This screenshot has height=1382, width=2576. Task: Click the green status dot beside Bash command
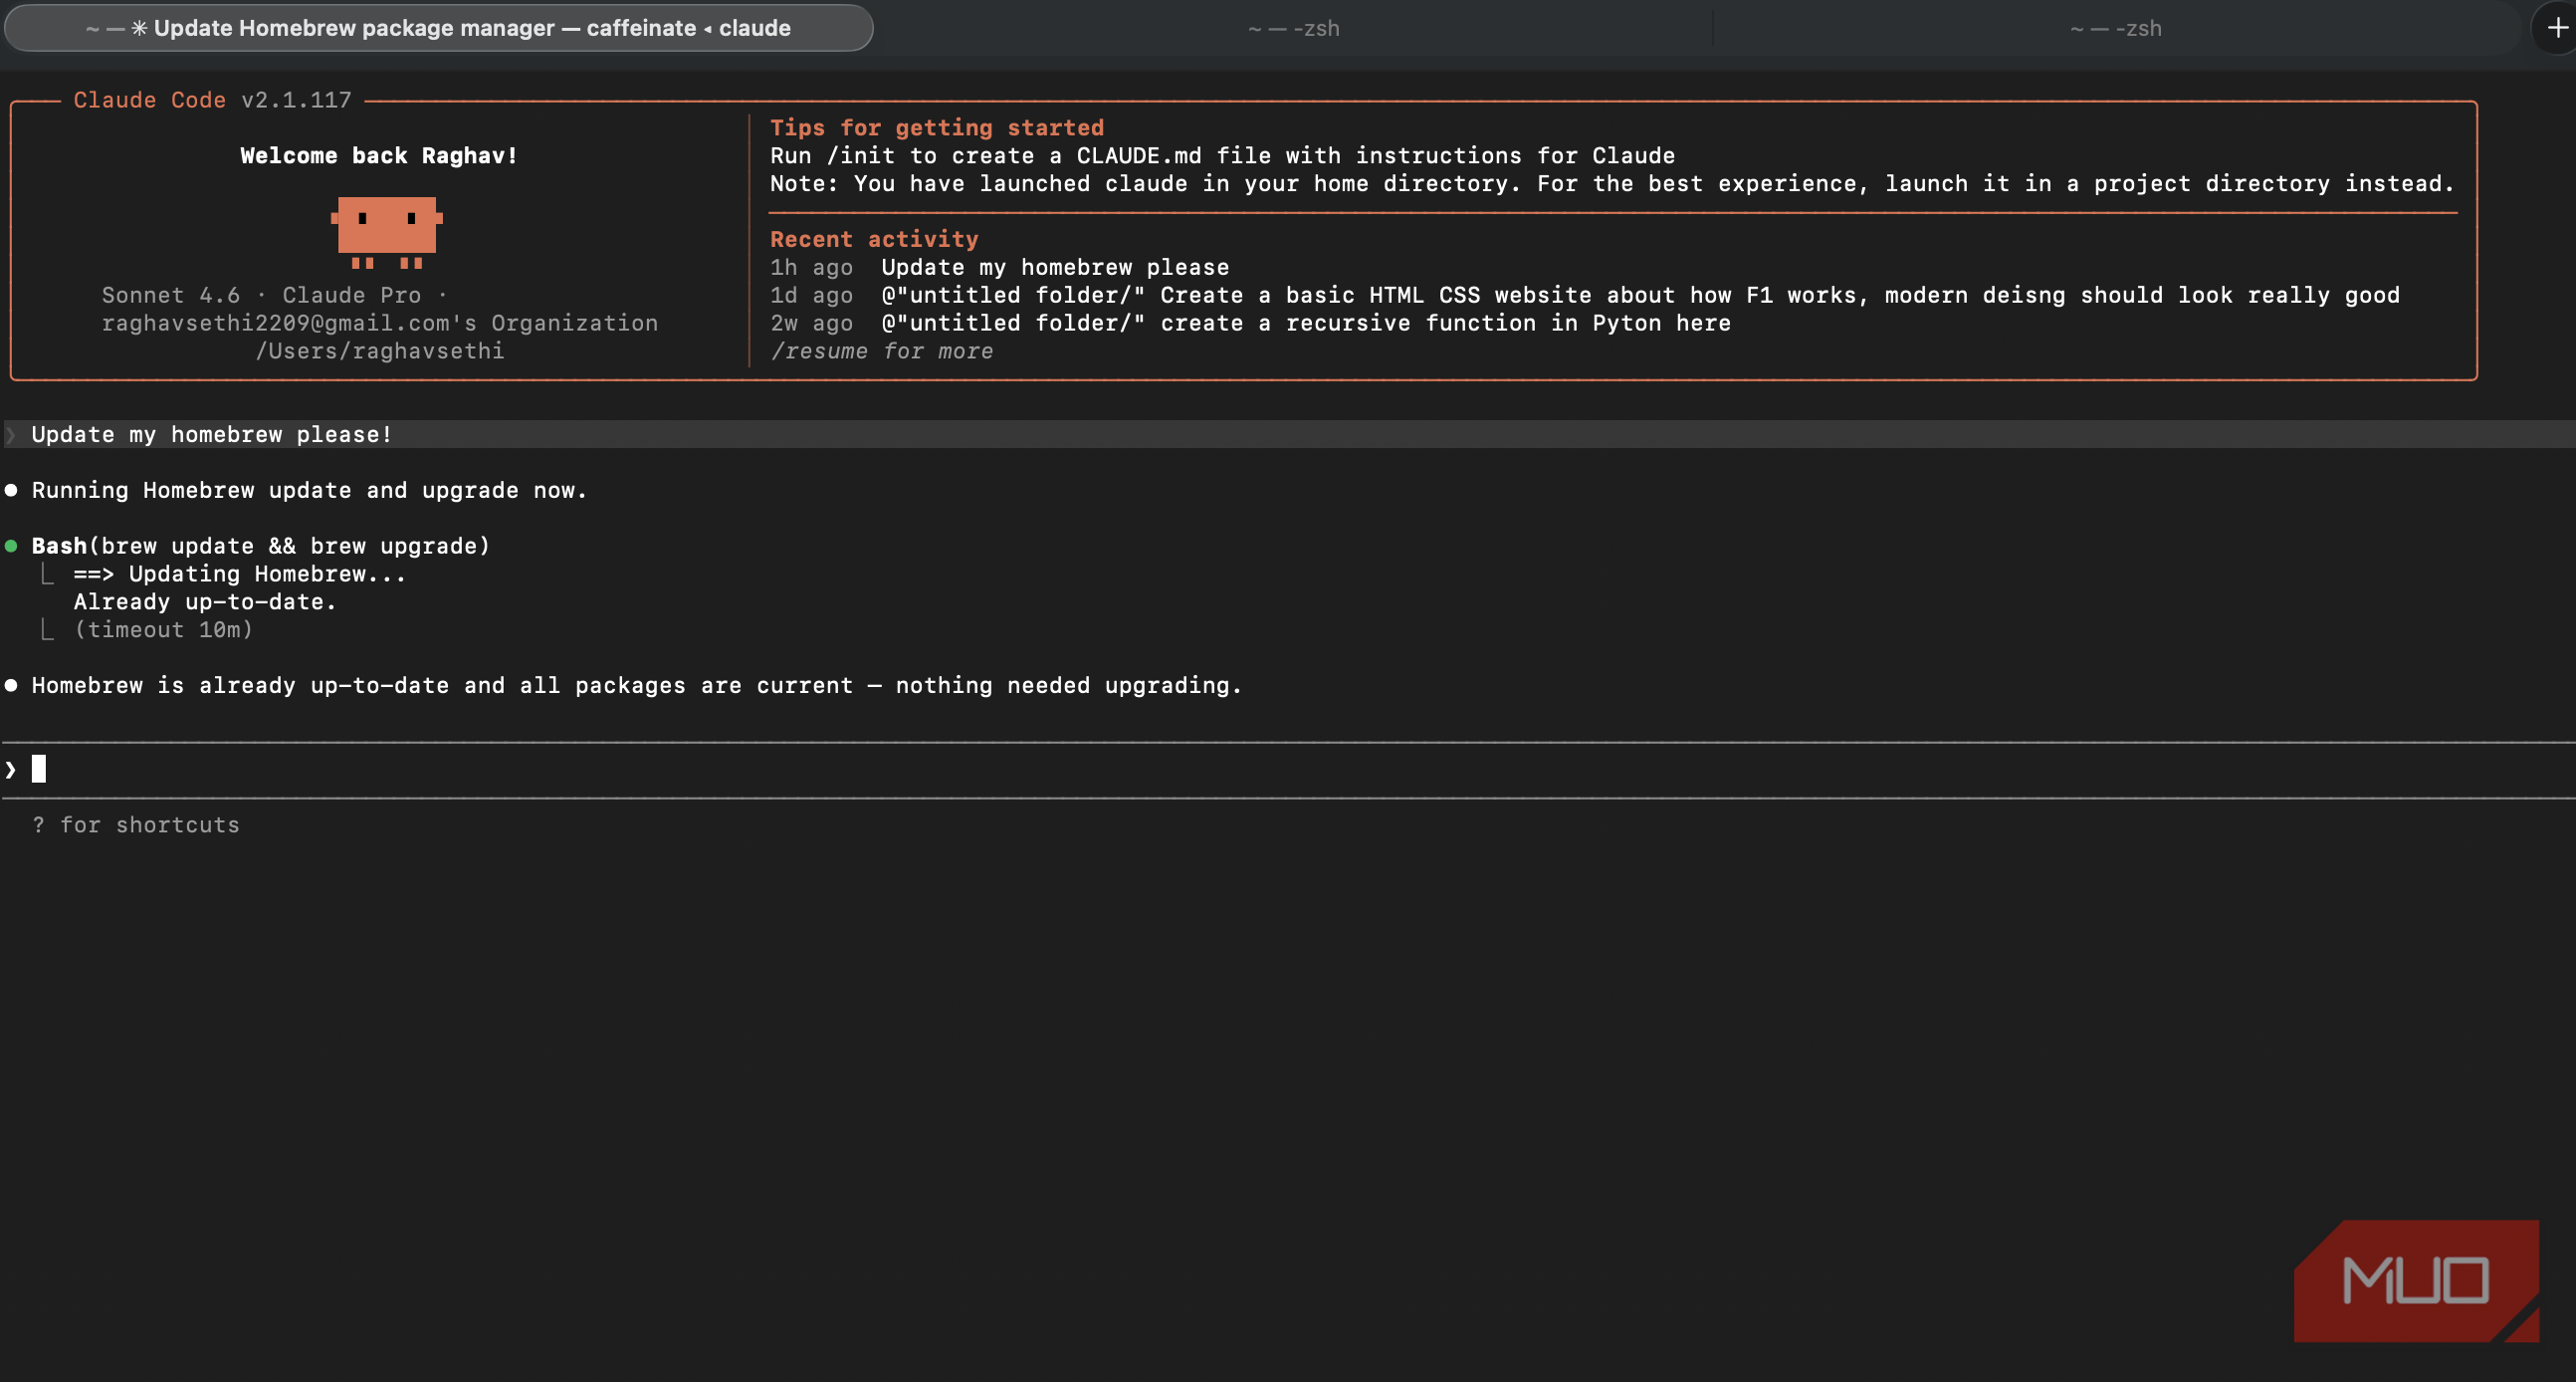pos(11,546)
